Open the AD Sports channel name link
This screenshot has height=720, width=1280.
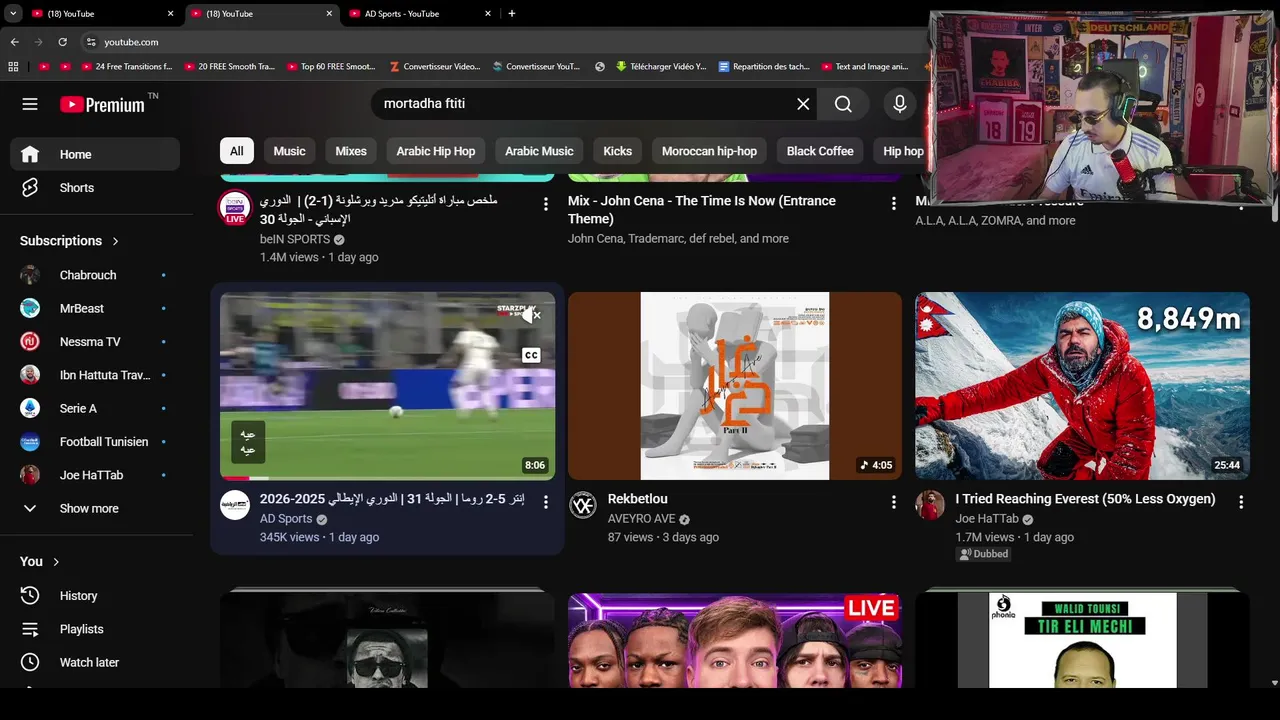(x=286, y=519)
